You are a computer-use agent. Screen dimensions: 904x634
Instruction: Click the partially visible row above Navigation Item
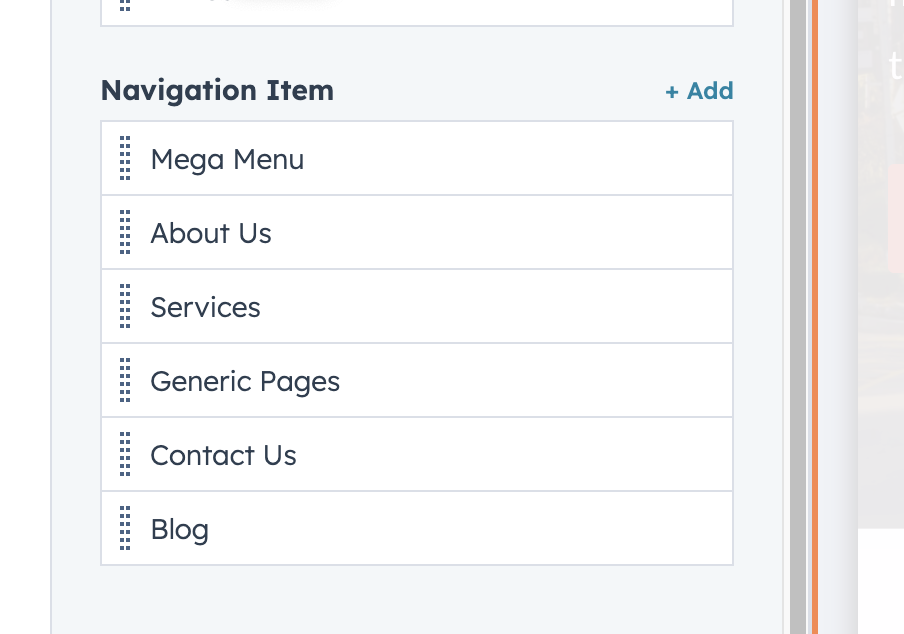(x=417, y=11)
